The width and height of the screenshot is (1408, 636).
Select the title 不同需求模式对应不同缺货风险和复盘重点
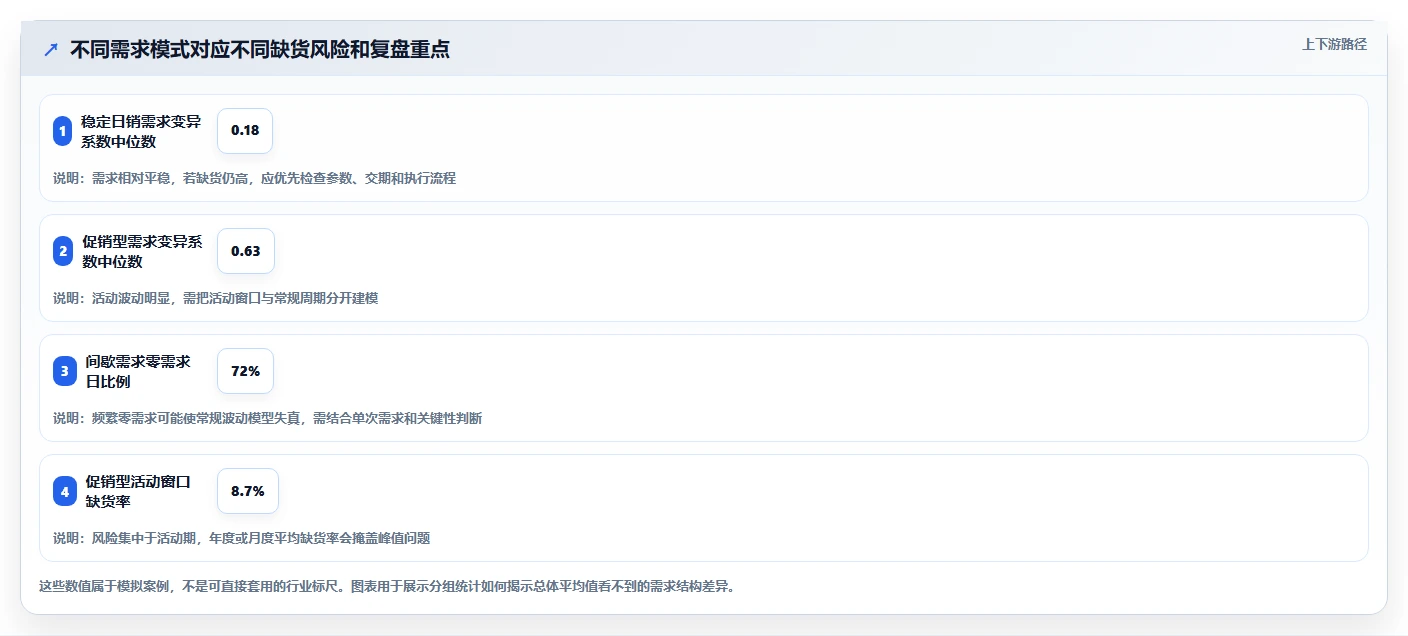[260, 49]
